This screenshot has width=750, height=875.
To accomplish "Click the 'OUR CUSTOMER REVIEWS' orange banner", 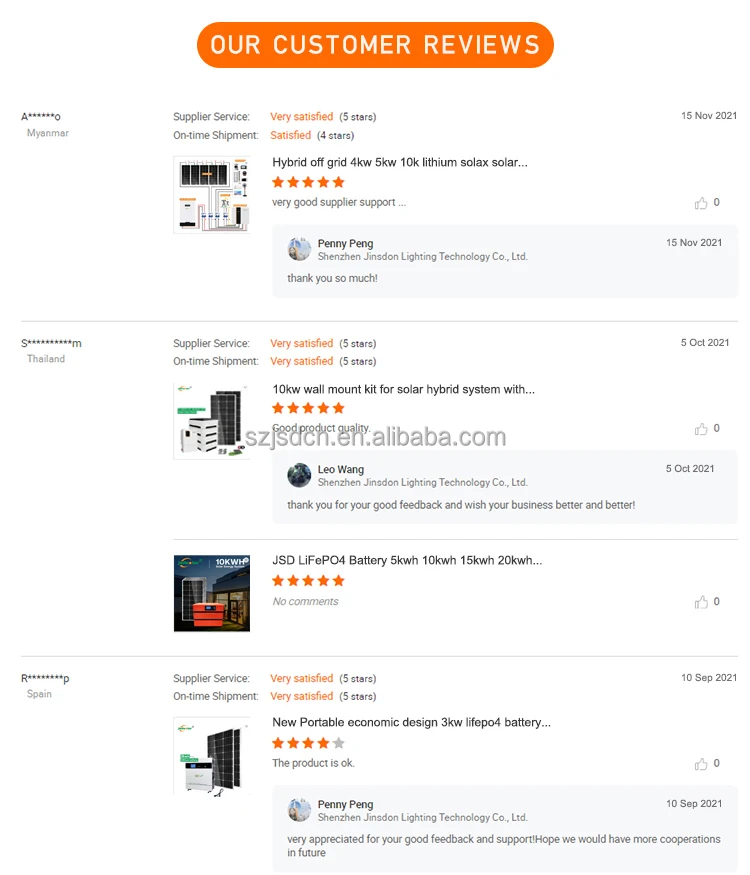I will point(375,45).
